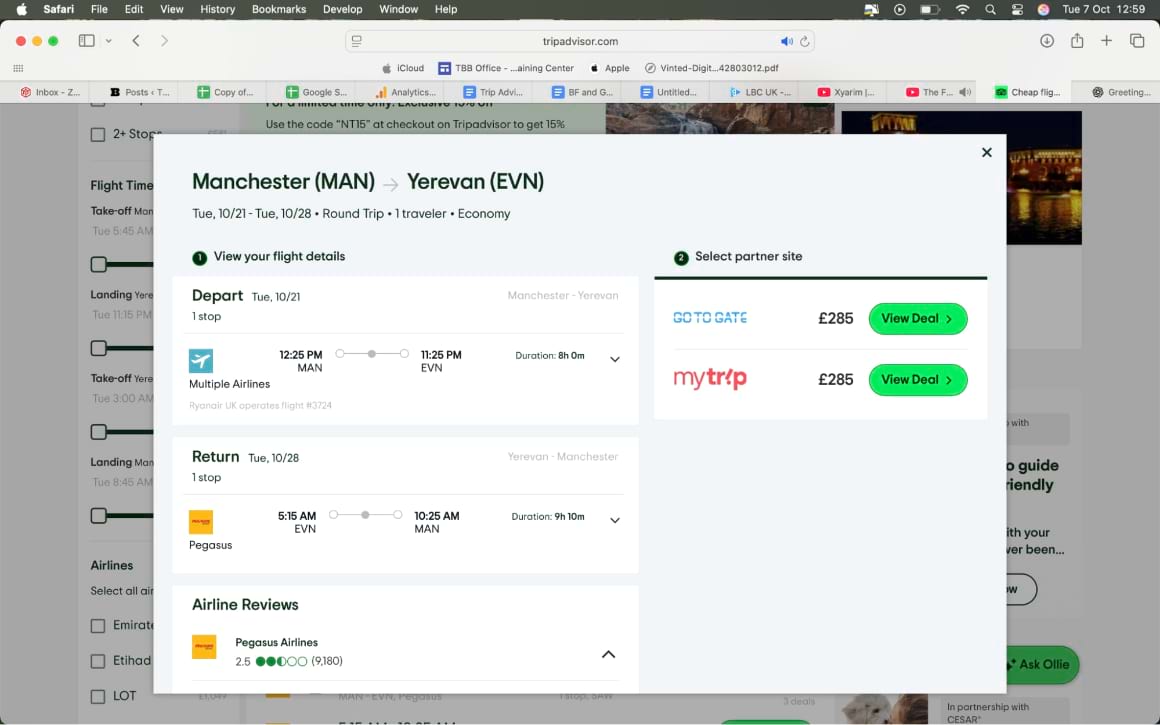Toggle the 2+ Stops checkbox
Viewport: 1160px width, 725px height.
[x=98, y=134]
